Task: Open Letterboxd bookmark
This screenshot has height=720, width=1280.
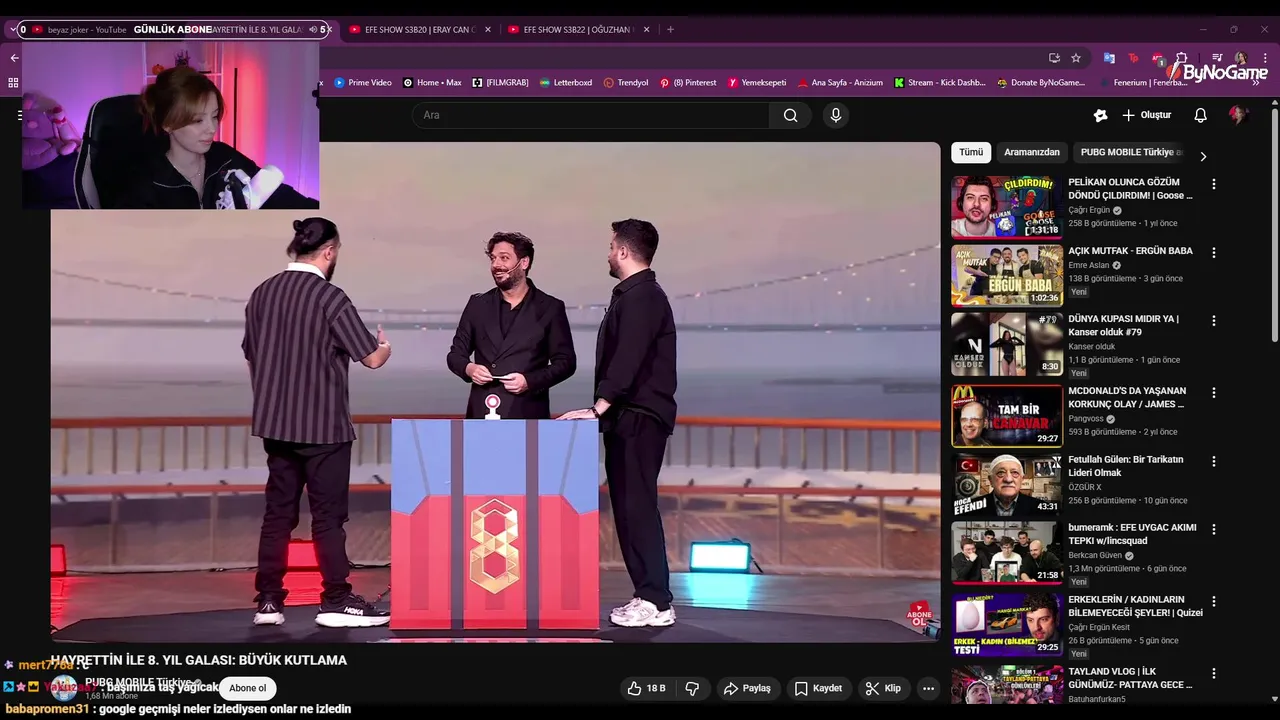Action: [x=565, y=83]
